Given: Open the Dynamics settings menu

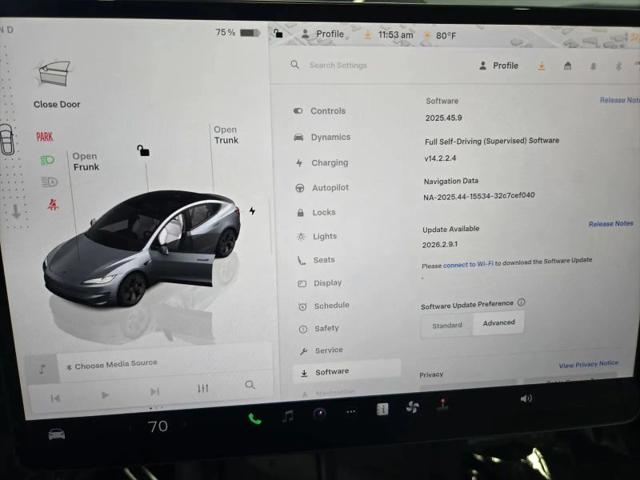Looking at the screenshot, I should pos(322,137).
